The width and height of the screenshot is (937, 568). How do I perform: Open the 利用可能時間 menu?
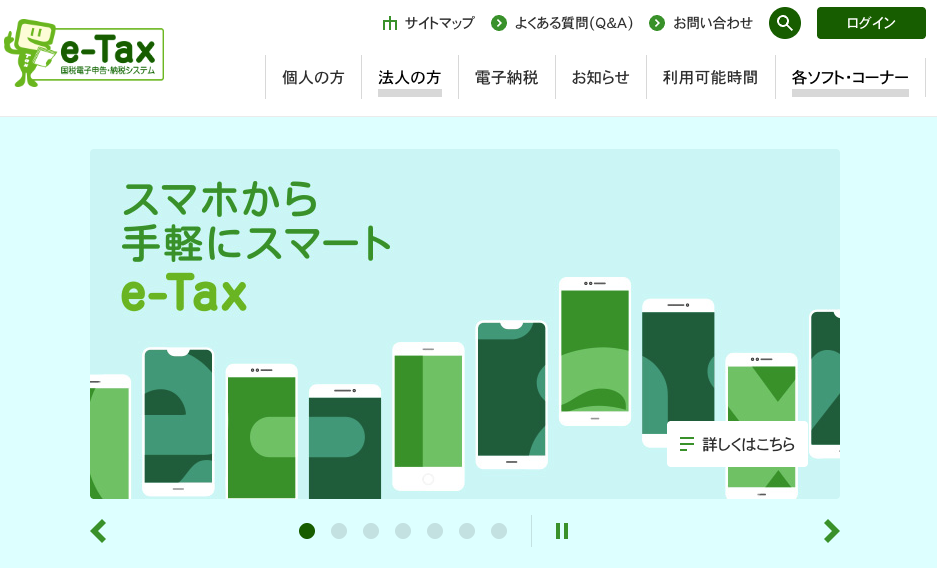click(711, 78)
